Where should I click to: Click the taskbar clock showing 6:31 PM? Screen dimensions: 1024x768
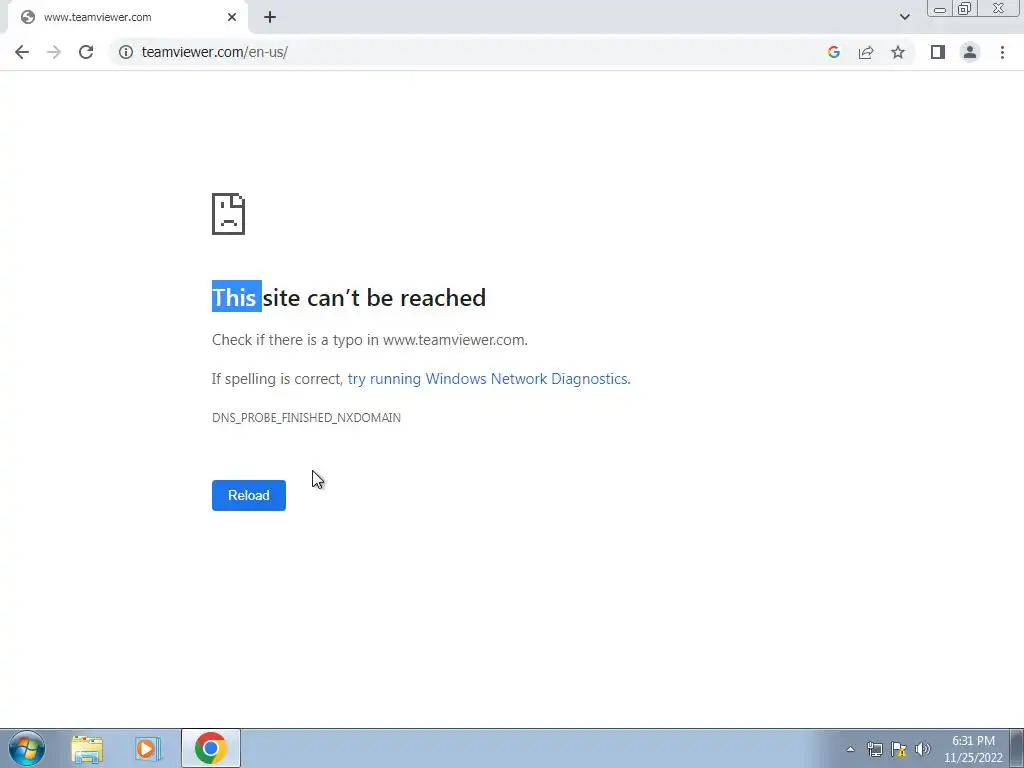coord(973,749)
